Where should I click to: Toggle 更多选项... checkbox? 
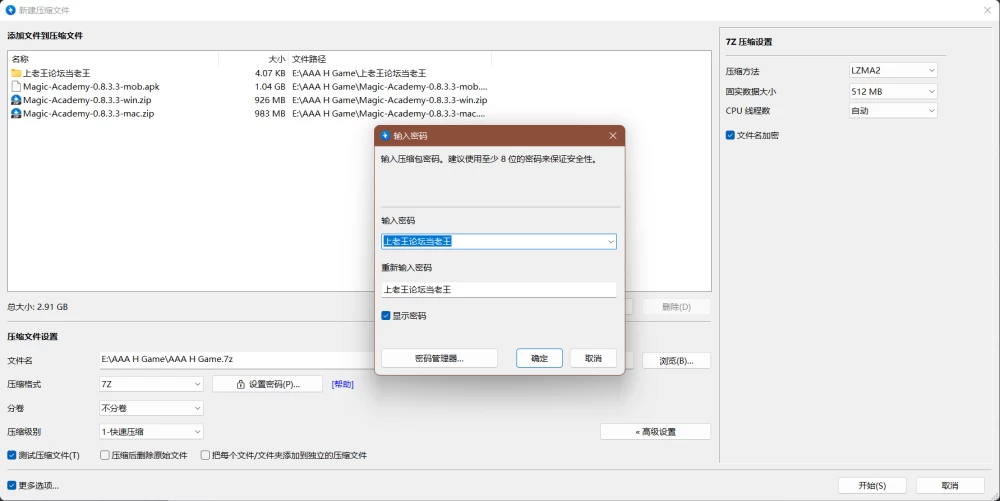(11, 486)
